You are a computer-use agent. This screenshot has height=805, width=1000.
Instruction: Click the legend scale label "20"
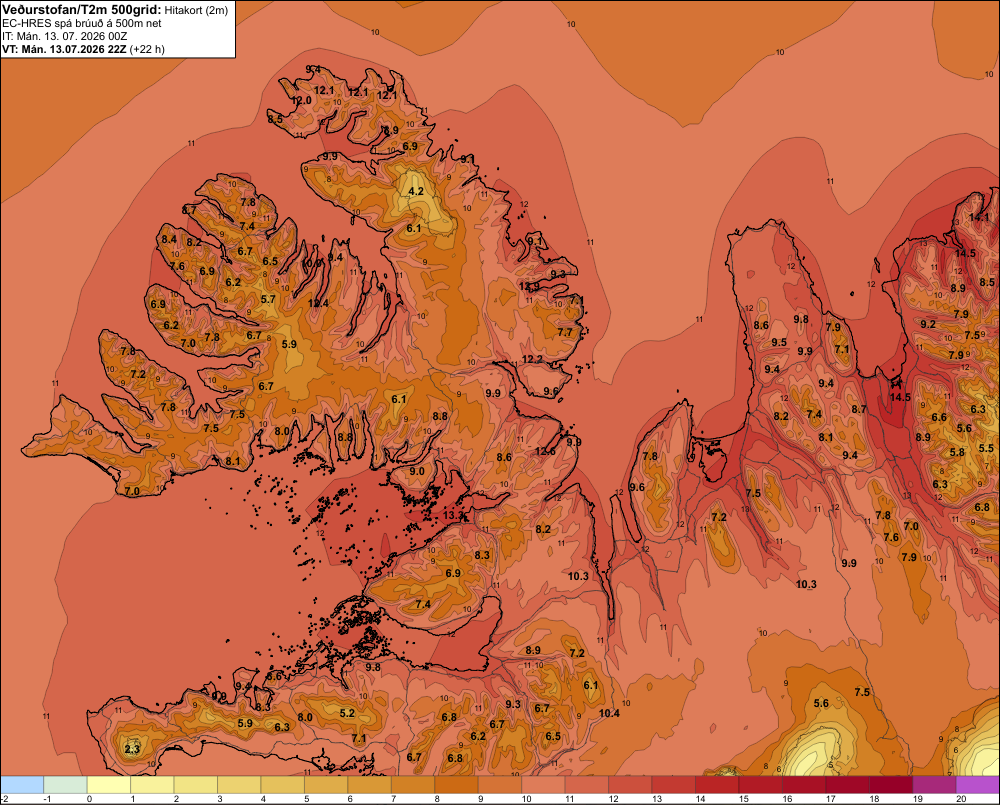coord(961,799)
